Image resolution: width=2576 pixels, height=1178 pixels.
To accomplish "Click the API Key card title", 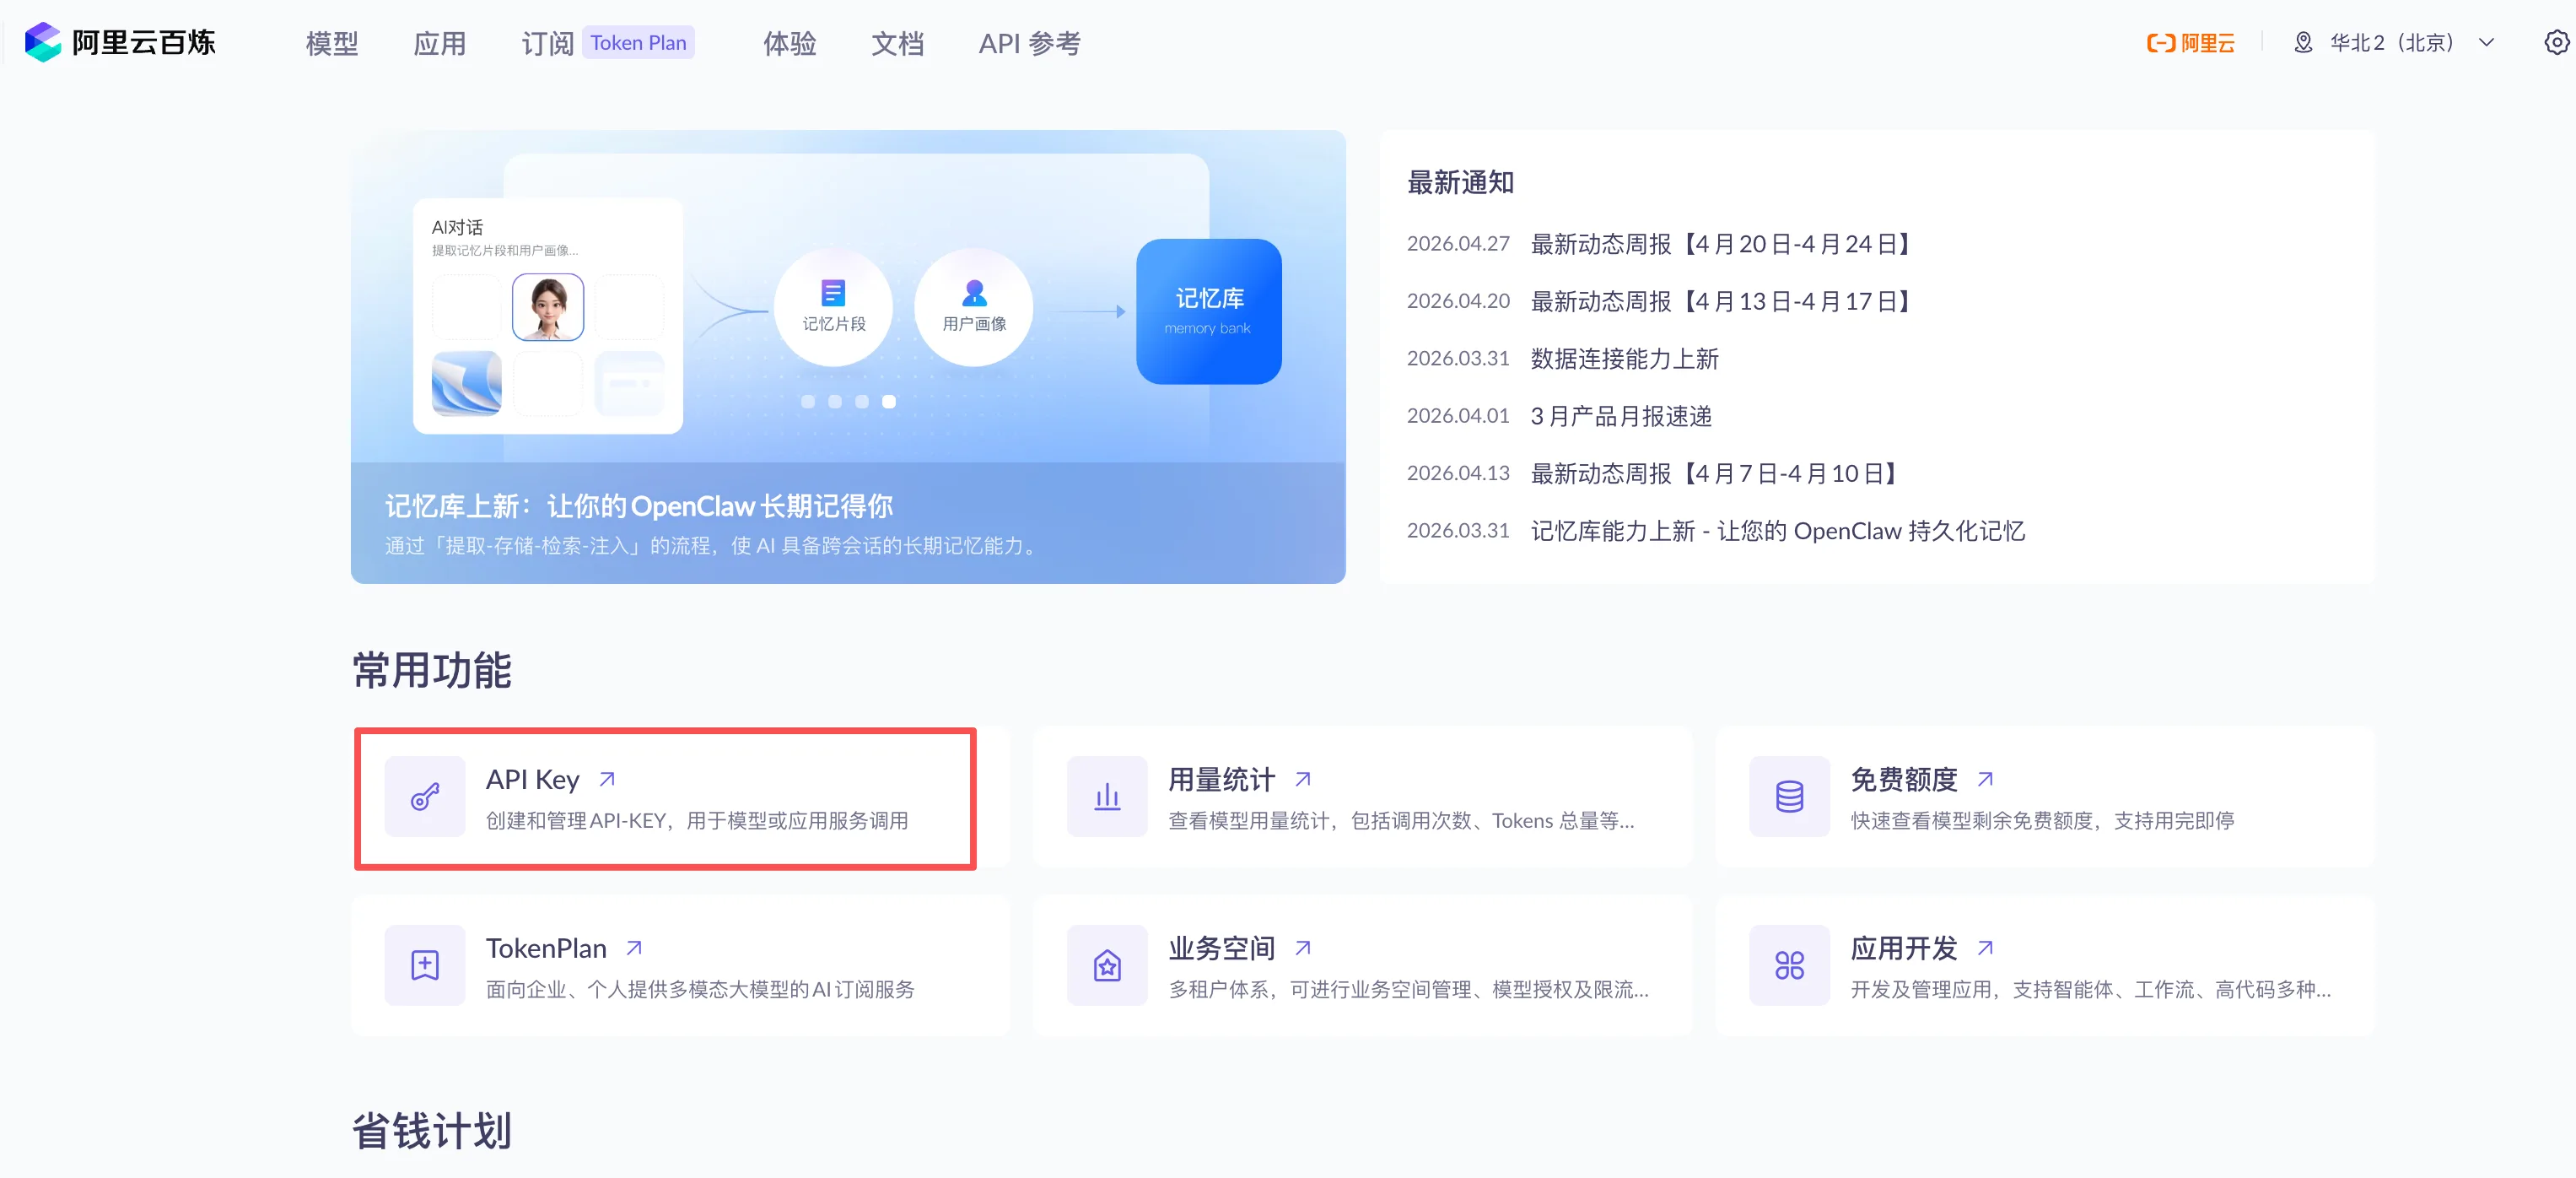I will click(533, 779).
